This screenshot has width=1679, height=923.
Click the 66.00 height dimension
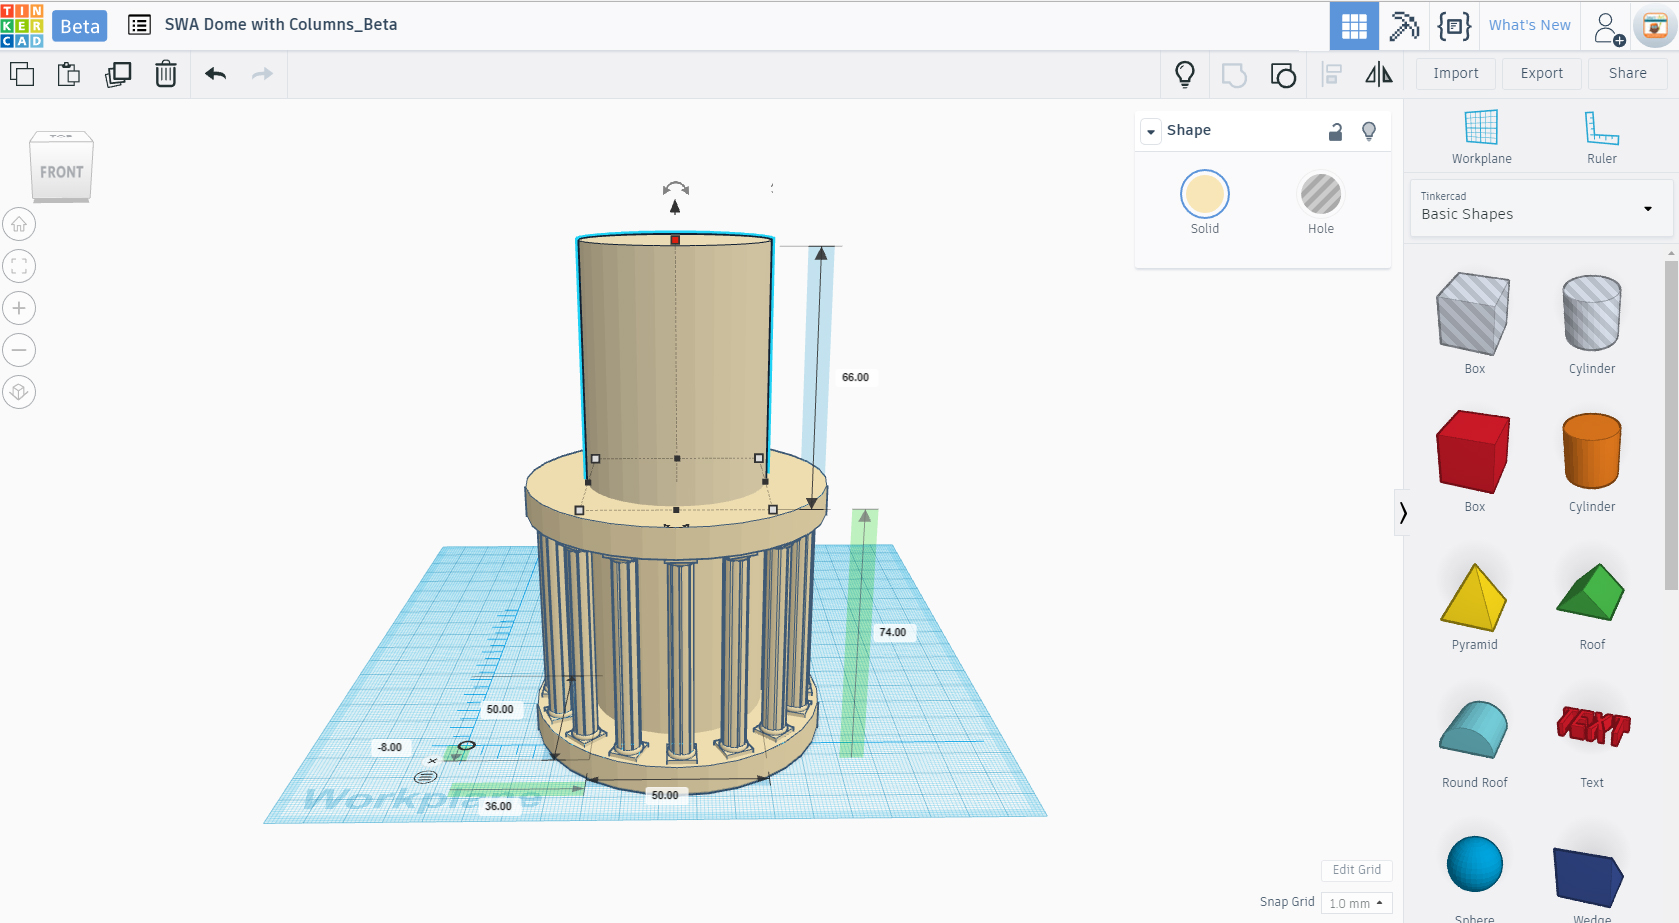(855, 377)
